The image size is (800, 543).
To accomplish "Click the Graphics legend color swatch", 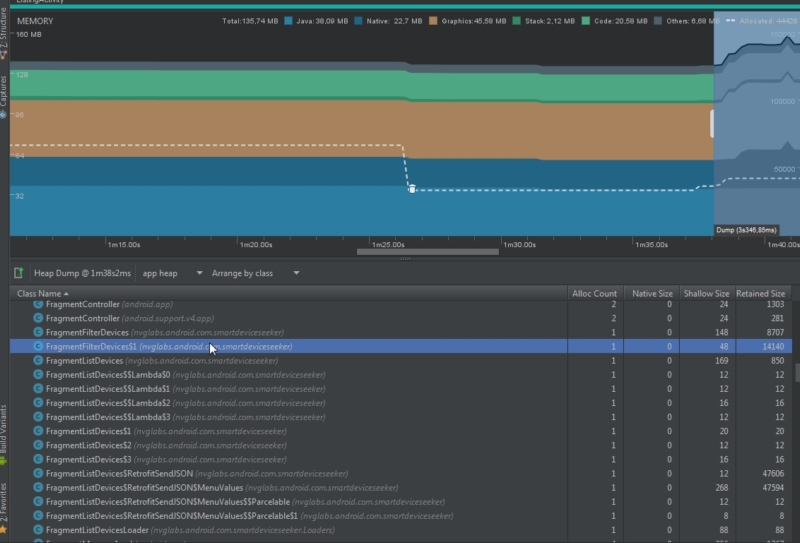I will coord(433,21).
